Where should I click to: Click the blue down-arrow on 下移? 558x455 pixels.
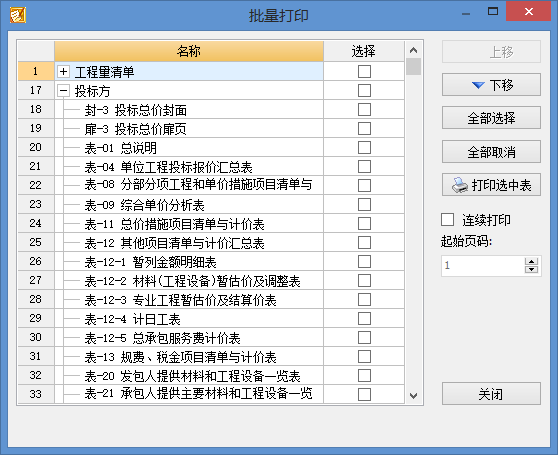[478, 85]
